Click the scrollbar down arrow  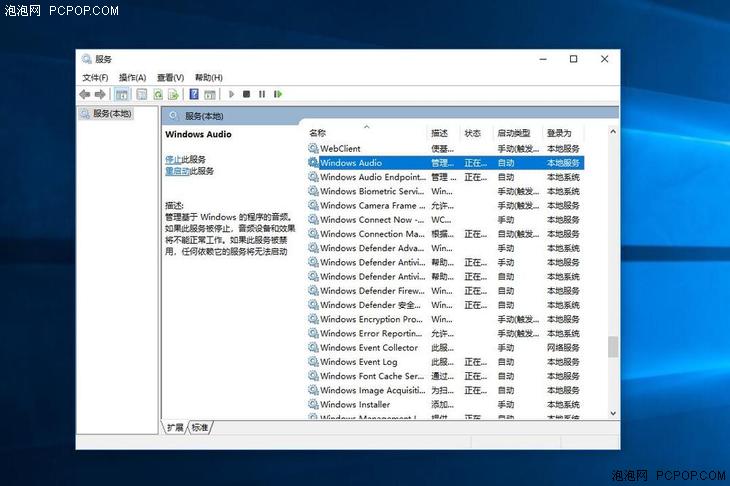point(613,413)
